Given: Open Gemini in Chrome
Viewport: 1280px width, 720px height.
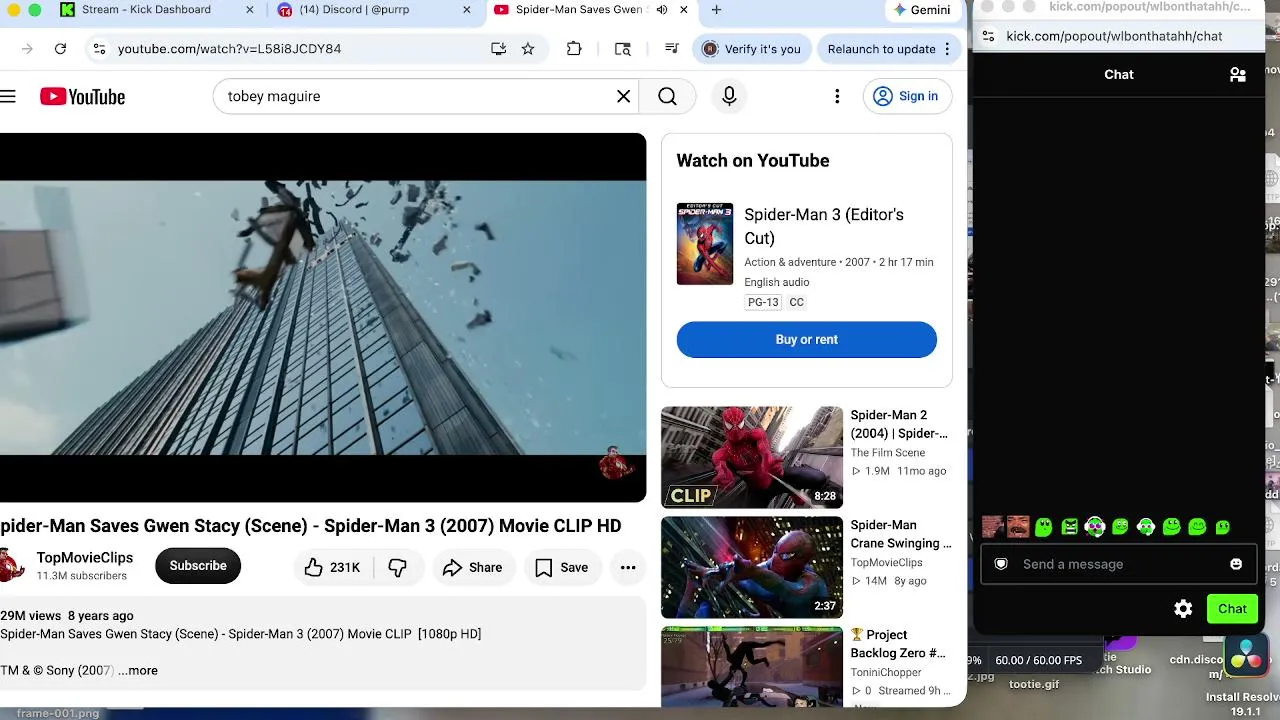Looking at the screenshot, I should click(x=922, y=10).
